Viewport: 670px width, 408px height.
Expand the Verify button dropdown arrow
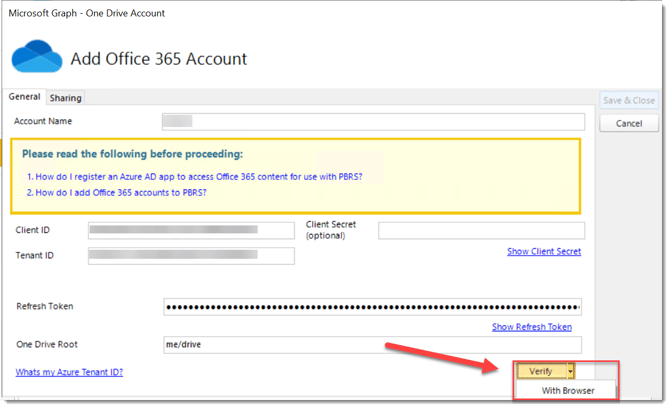(x=569, y=371)
